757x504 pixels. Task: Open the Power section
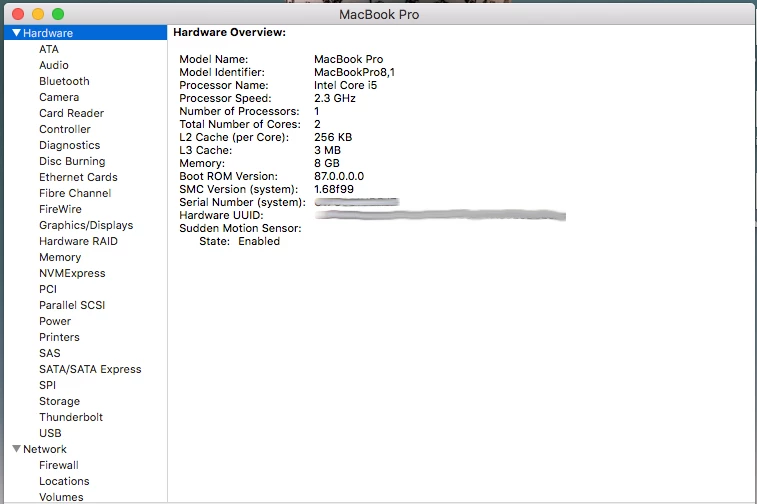coord(55,321)
